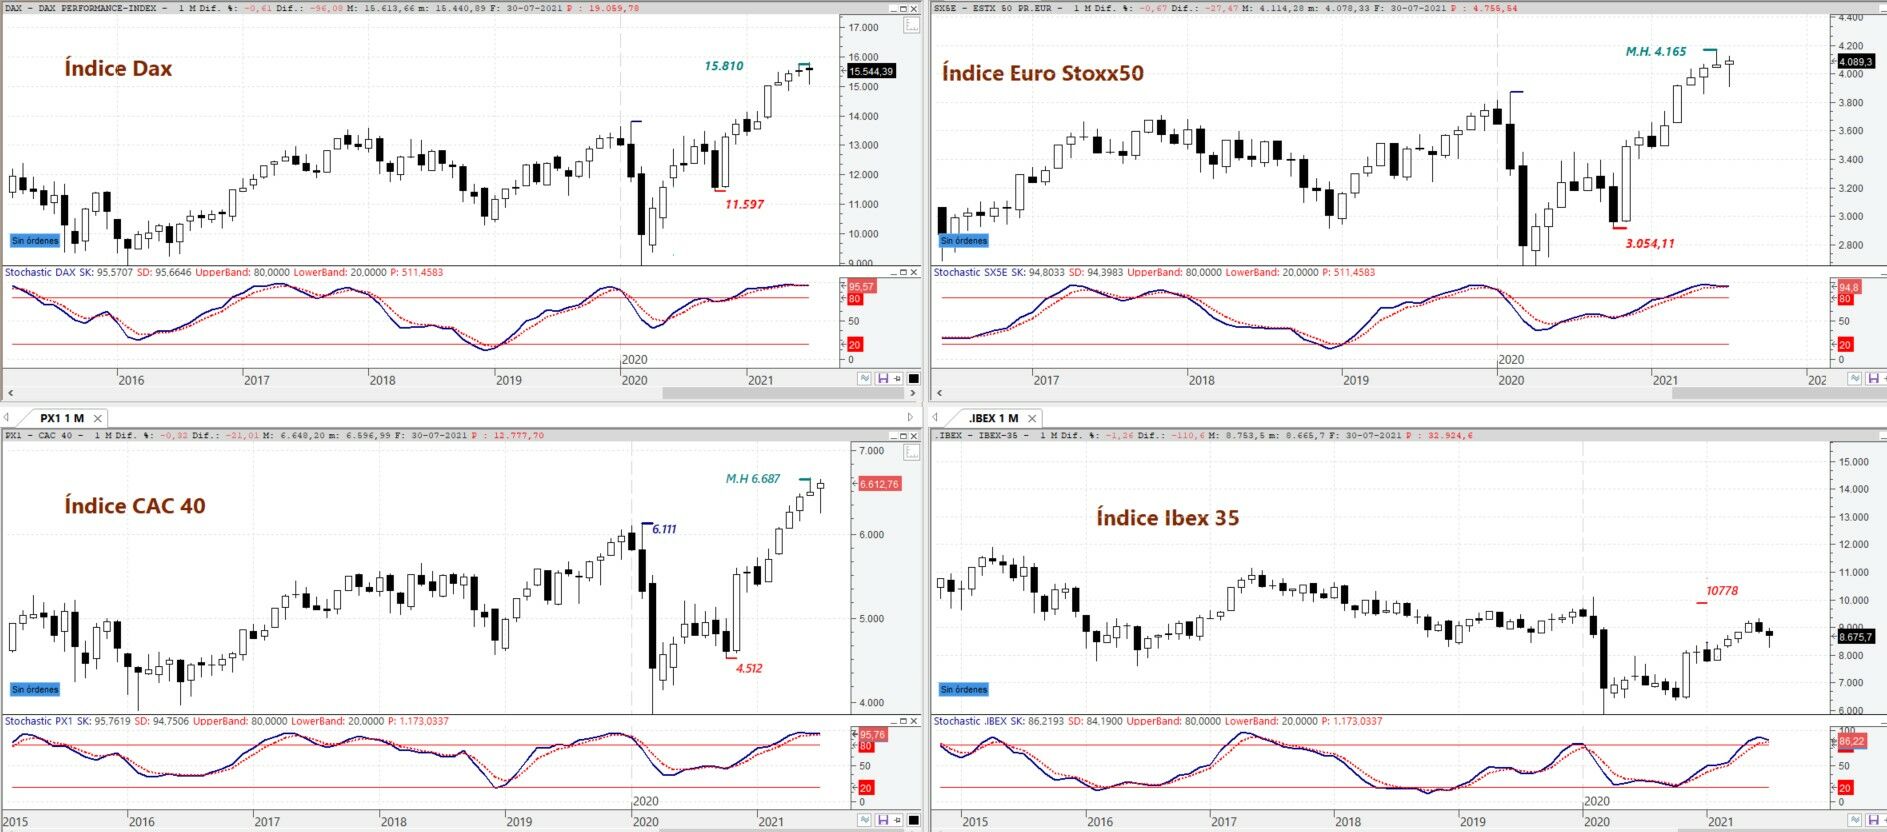Select the Índice Dax title annotation

pos(118,68)
